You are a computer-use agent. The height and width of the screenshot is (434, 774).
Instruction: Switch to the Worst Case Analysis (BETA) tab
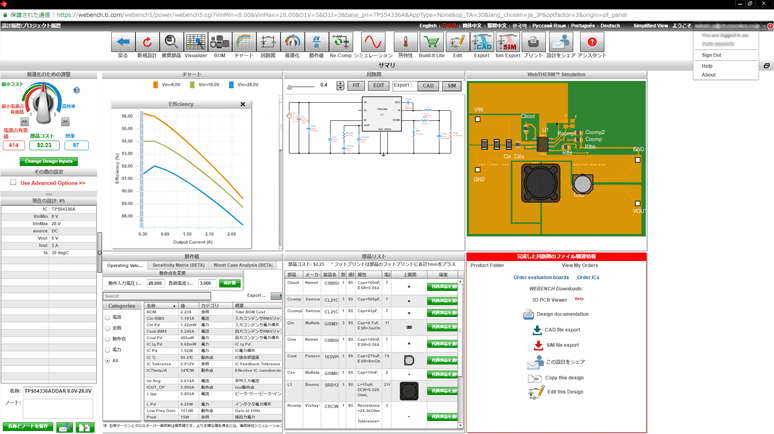(x=243, y=266)
